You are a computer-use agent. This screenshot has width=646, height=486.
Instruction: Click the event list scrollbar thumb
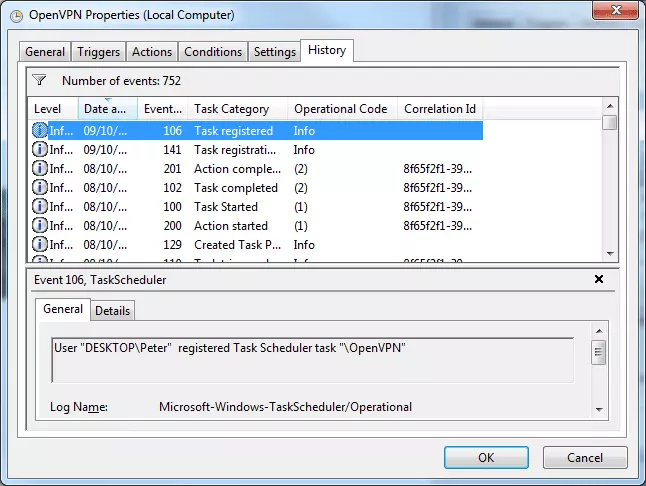point(610,123)
